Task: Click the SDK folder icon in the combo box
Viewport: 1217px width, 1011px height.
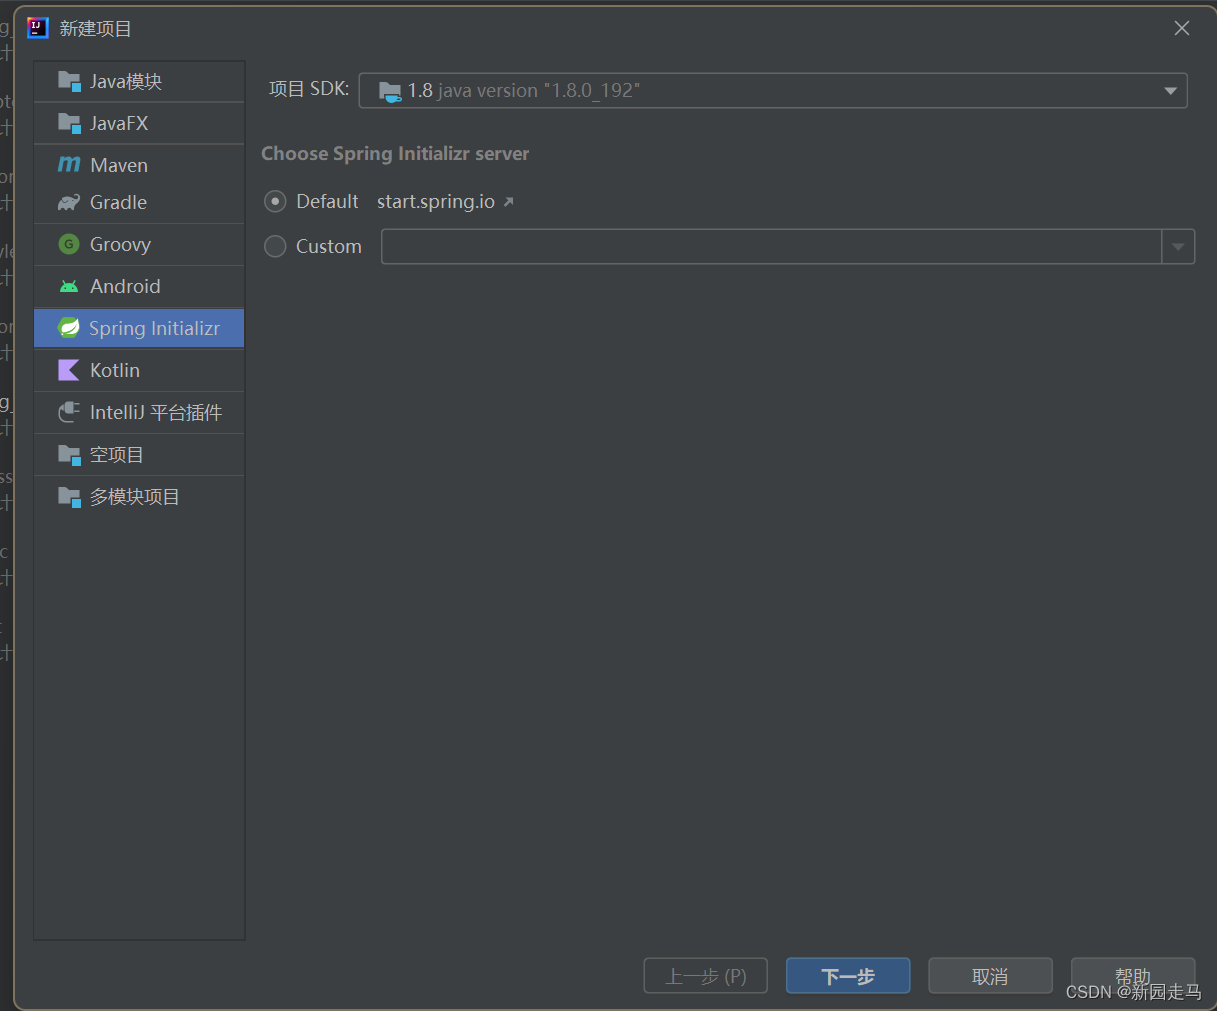Action: coord(390,91)
